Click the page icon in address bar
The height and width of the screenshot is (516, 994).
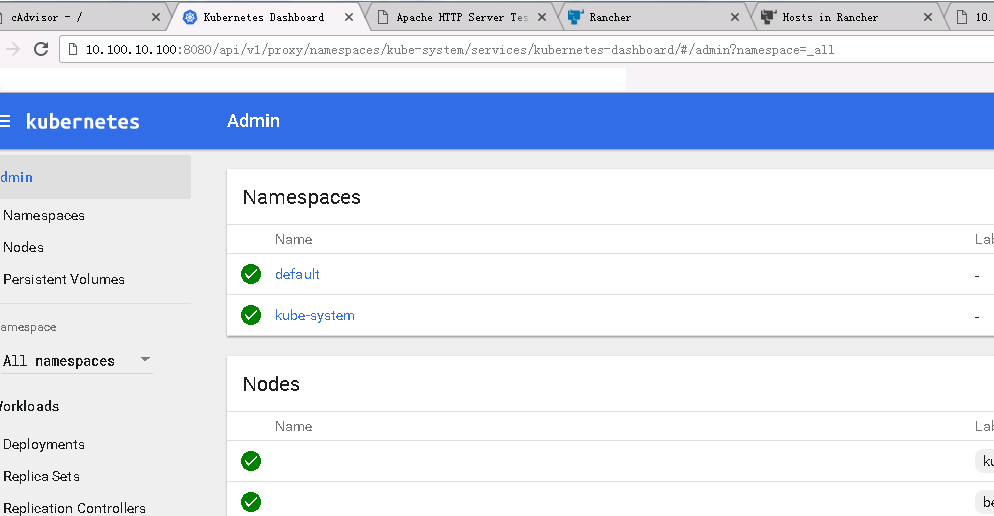click(73, 49)
